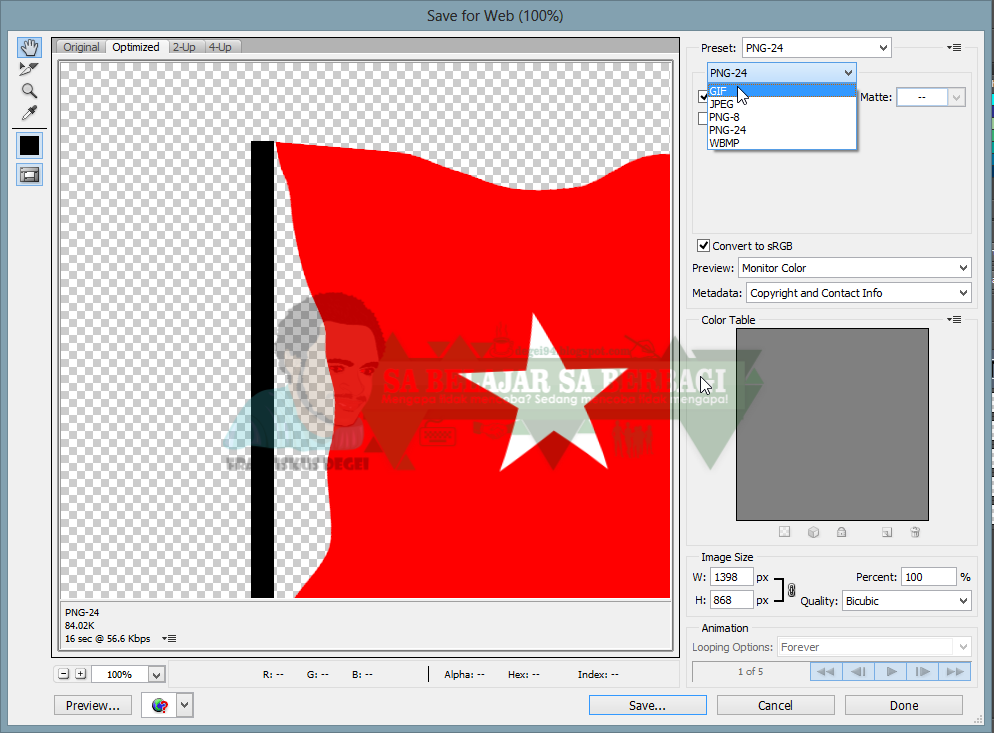This screenshot has height=733, width=994.
Task: Go to previous animation frame
Action: 858,671
